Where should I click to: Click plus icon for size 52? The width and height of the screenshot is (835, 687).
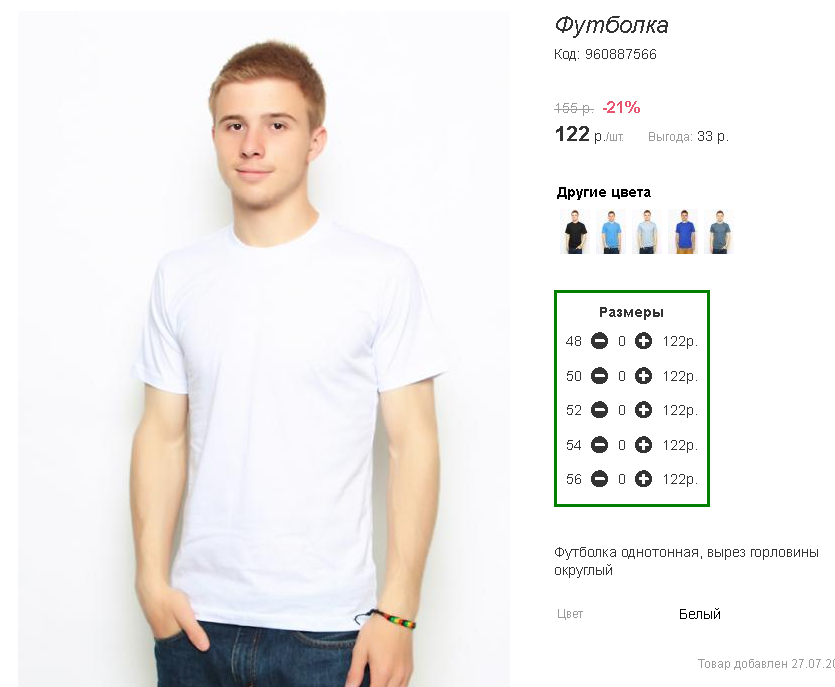point(643,410)
